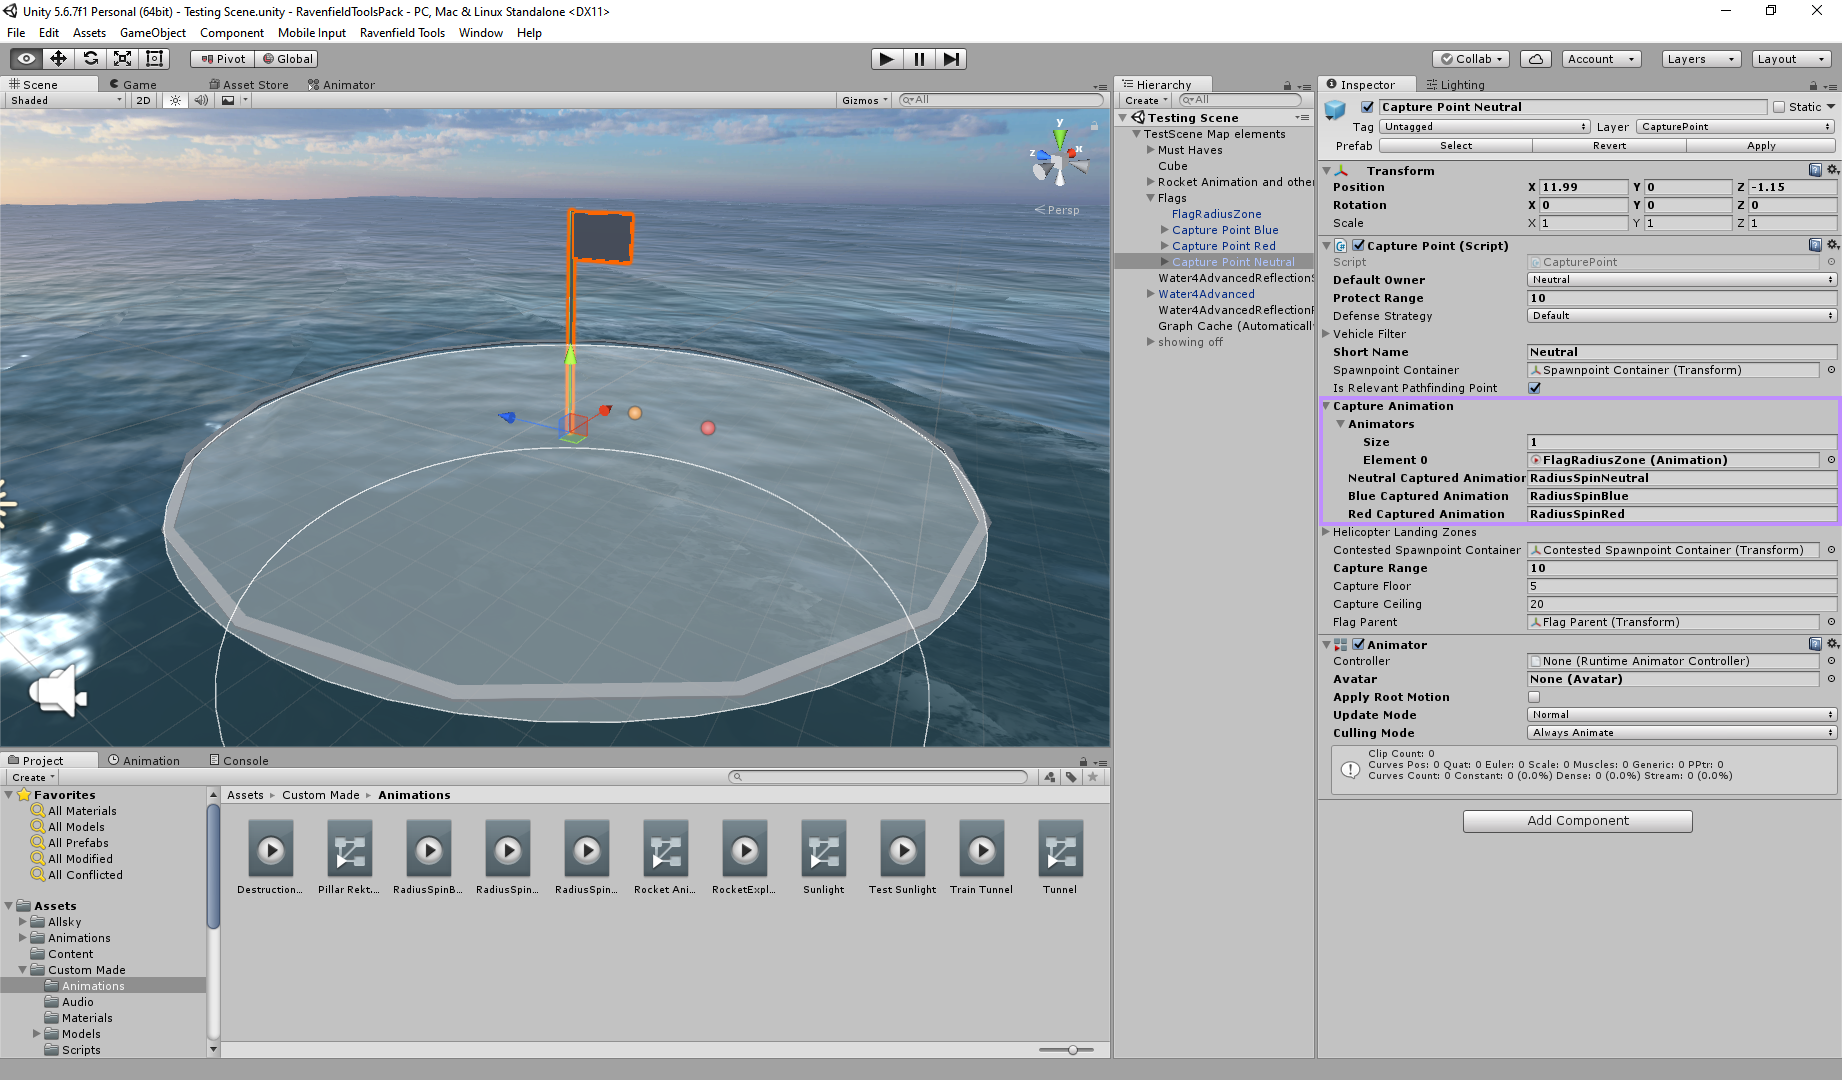Viewport: 1842px width, 1080px height.
Task: Click the prefab Revert button
Action: (1609, 146)
